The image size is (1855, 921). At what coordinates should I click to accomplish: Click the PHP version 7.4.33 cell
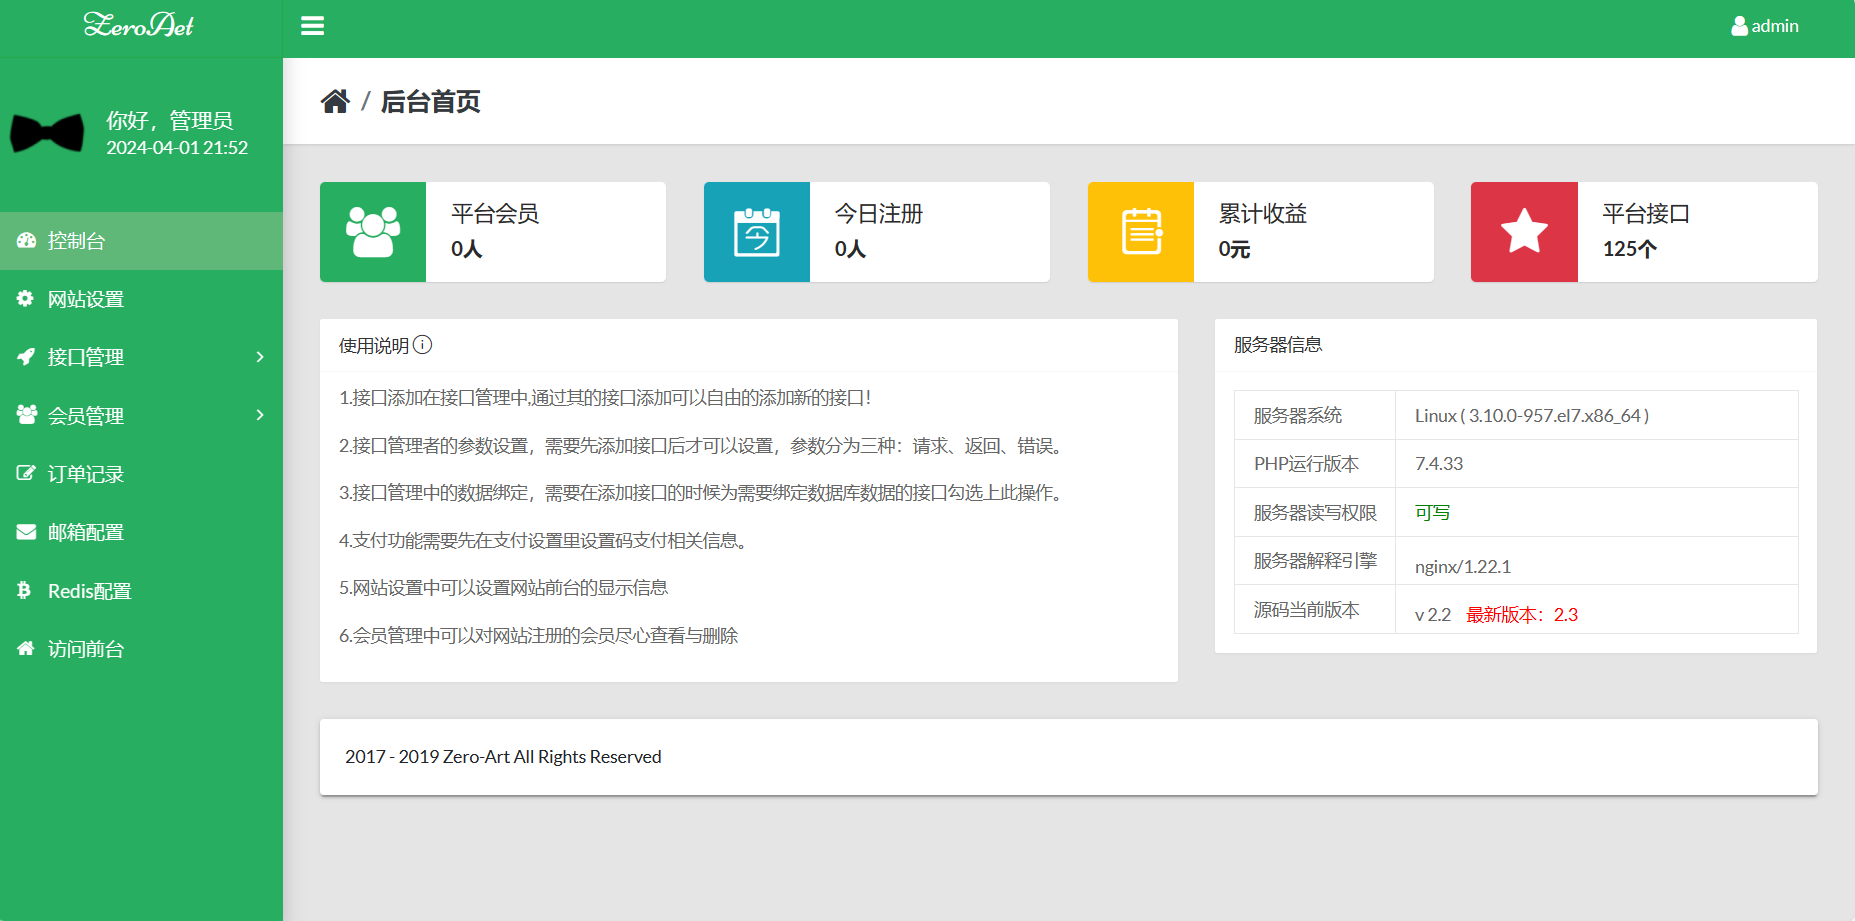[x=1597, y=464]
